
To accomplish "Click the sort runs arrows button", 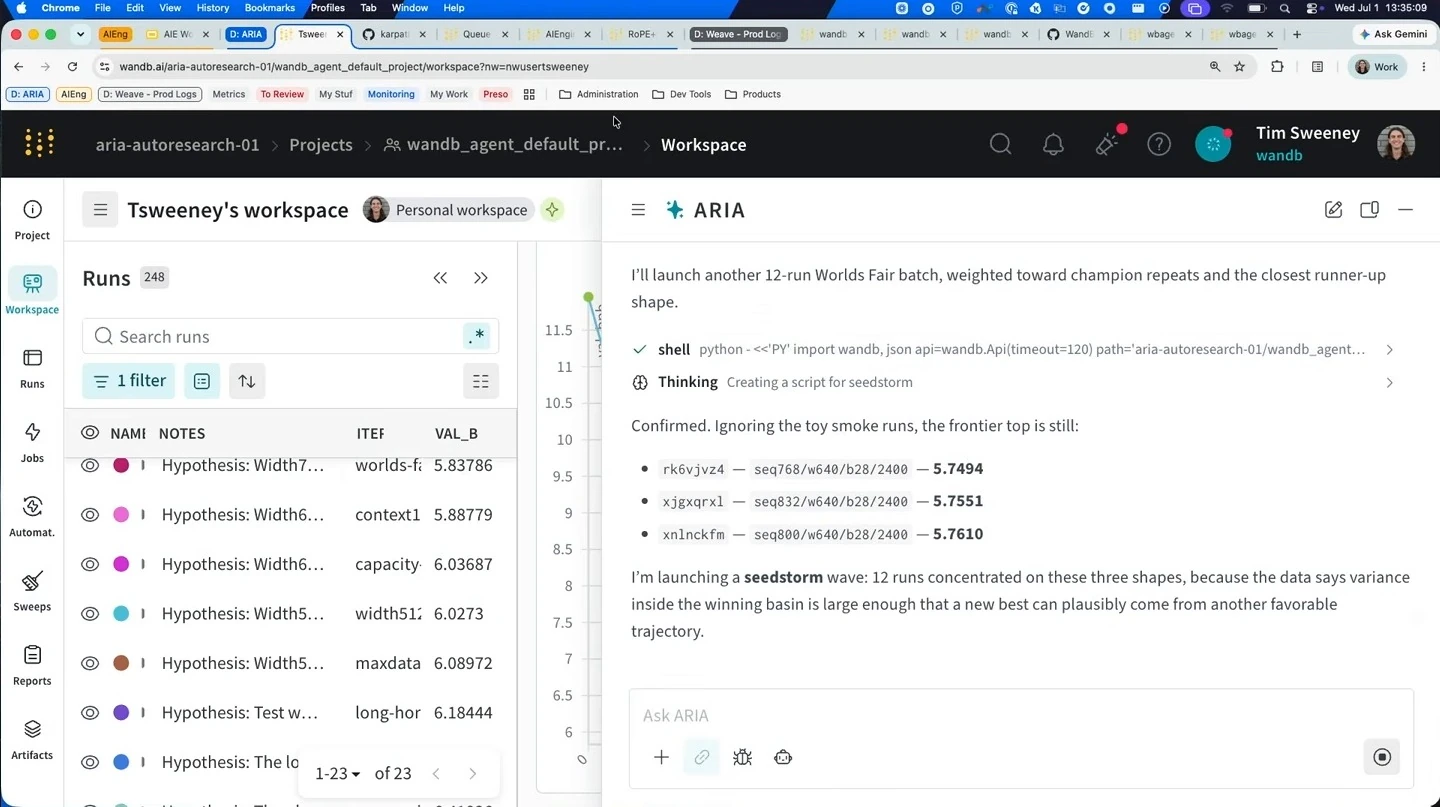I will [247, 381].
